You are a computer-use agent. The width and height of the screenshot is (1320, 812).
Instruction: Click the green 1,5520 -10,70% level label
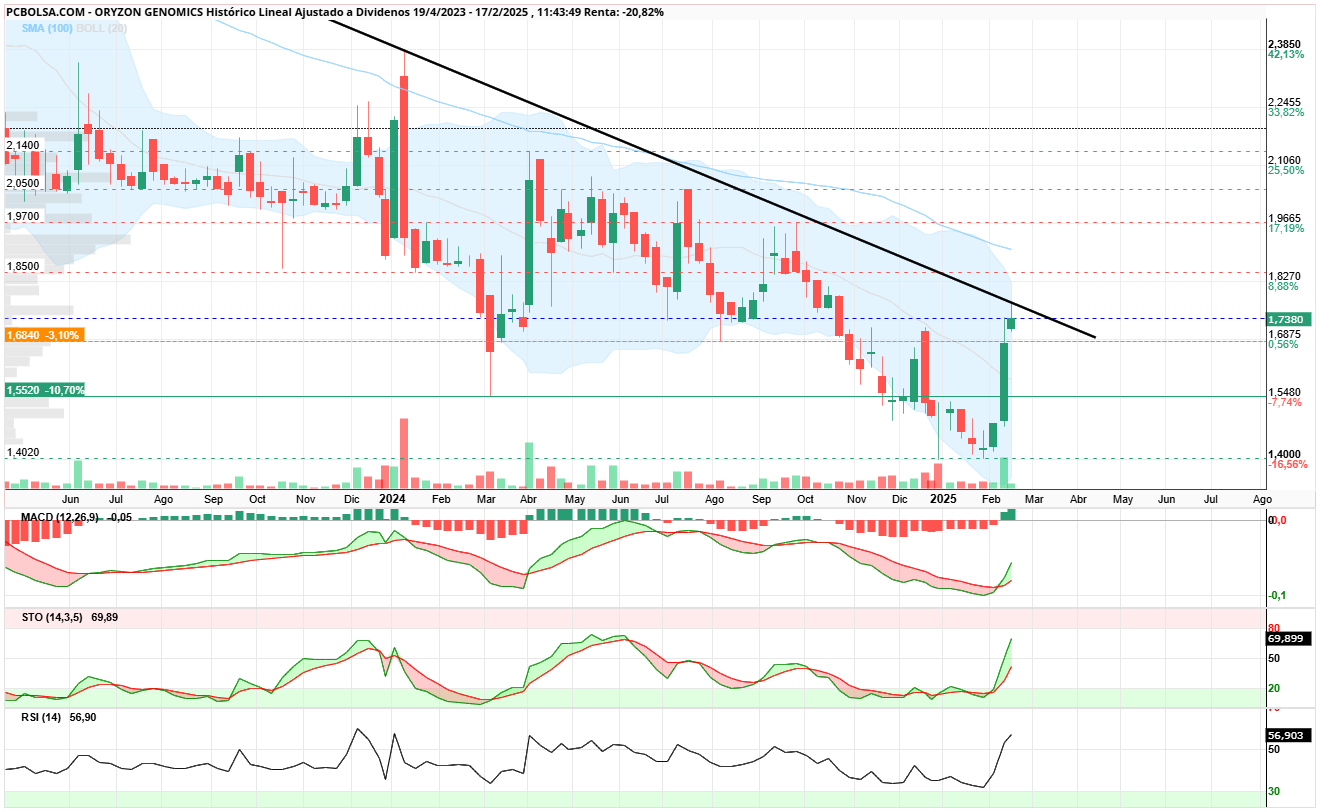tap(45, 390)
